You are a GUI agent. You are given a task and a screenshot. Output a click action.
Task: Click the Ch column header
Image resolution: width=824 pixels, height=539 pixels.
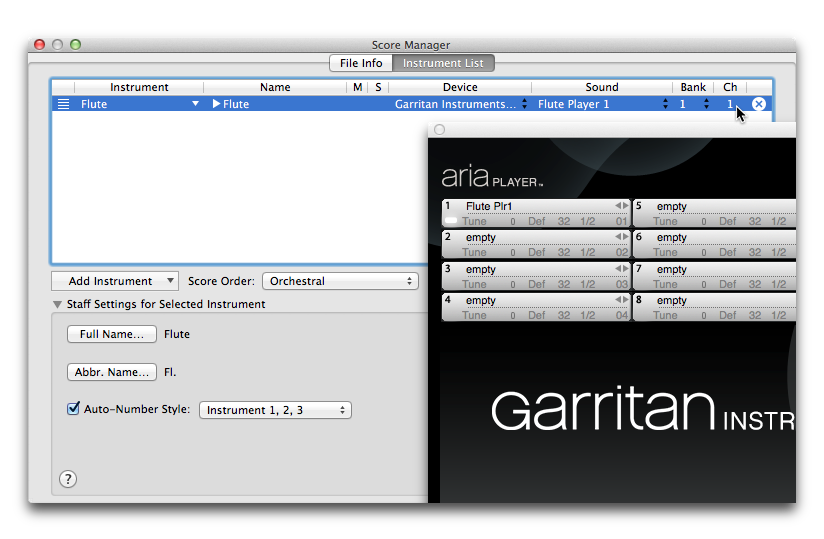[x=730, y=87]
